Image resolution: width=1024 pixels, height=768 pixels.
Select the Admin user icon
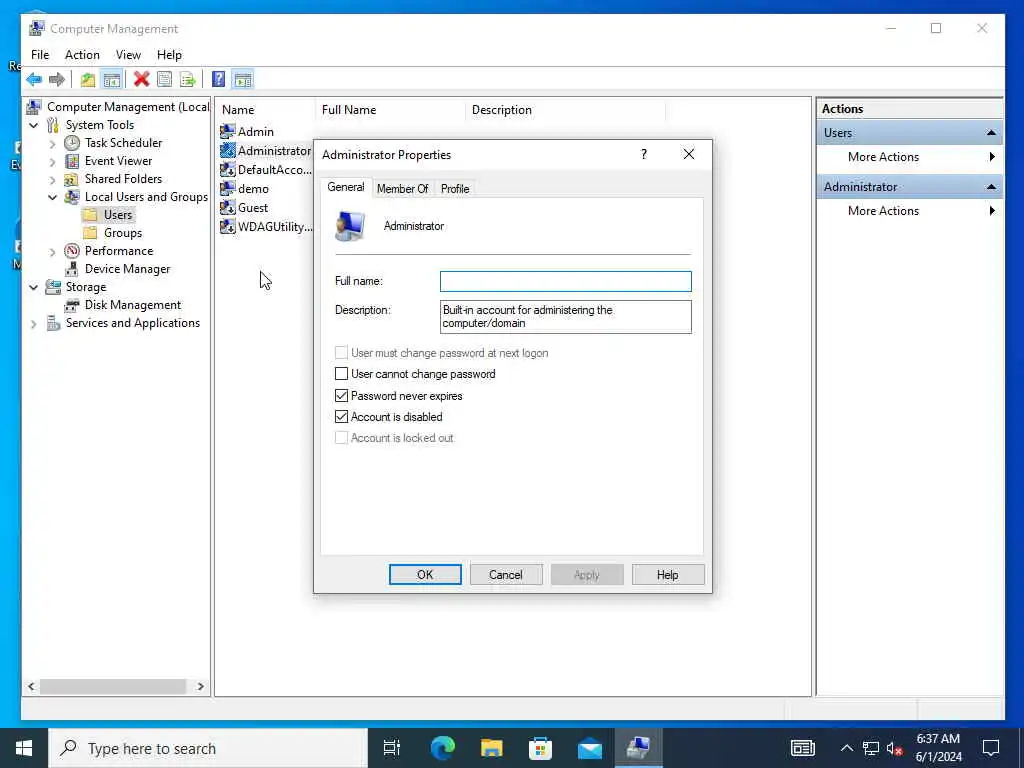[227, 132]
